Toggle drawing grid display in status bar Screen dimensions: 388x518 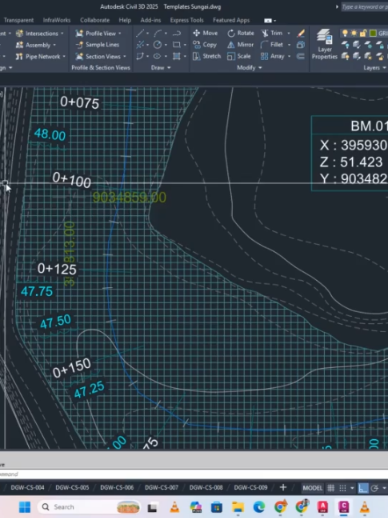click(331, 488)
